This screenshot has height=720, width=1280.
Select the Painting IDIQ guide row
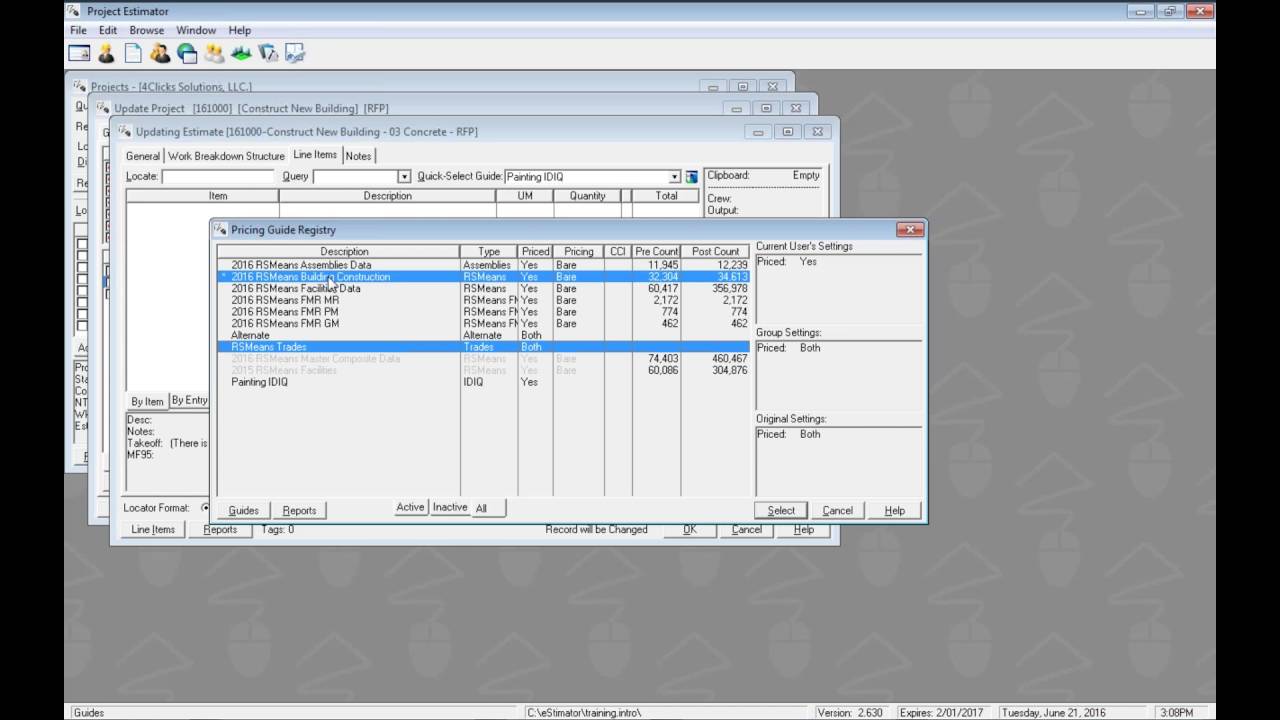(483, 382)
